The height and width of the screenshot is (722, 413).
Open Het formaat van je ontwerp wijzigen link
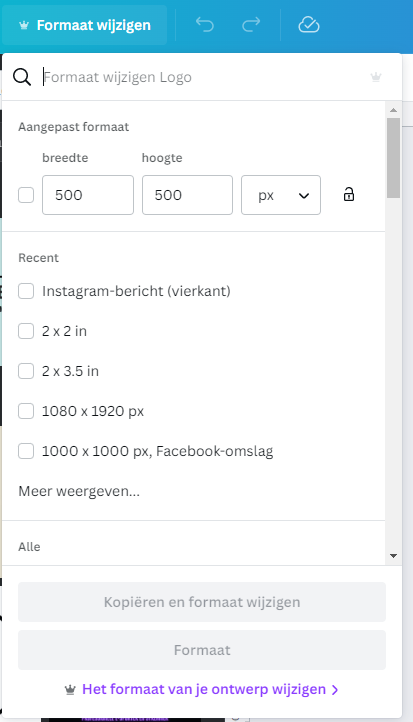click(202, 689)
